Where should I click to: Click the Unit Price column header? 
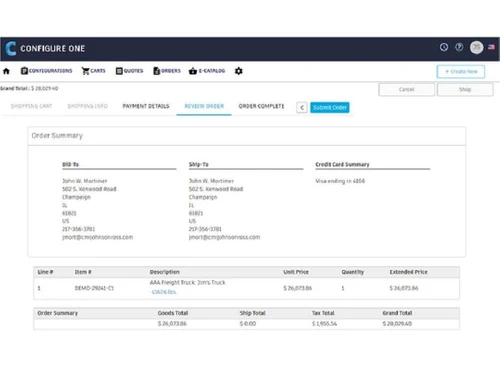[x=296, y=272]
